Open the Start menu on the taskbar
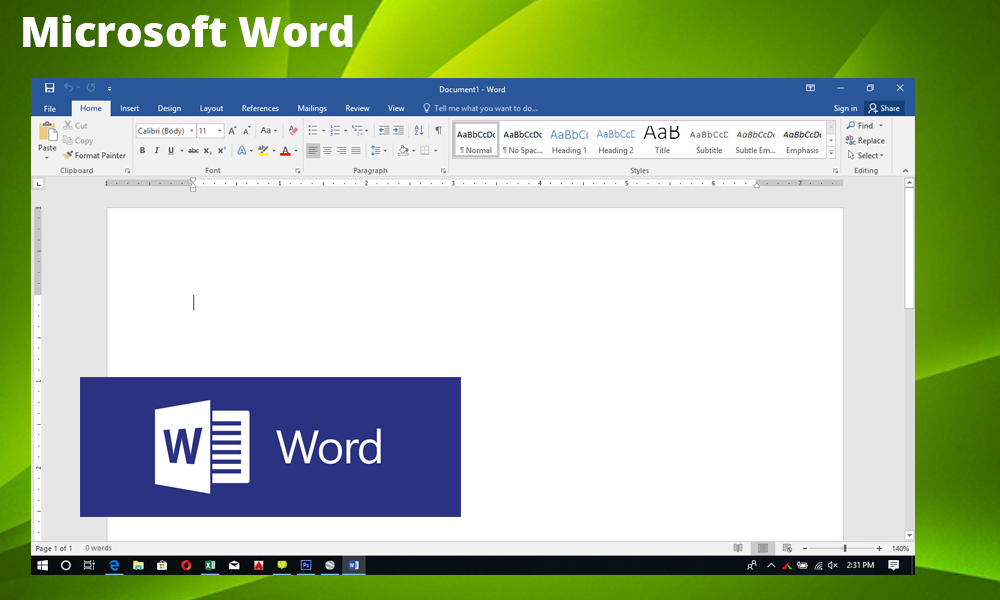This screenshot has width=1000, height=600. pos(43,565)
